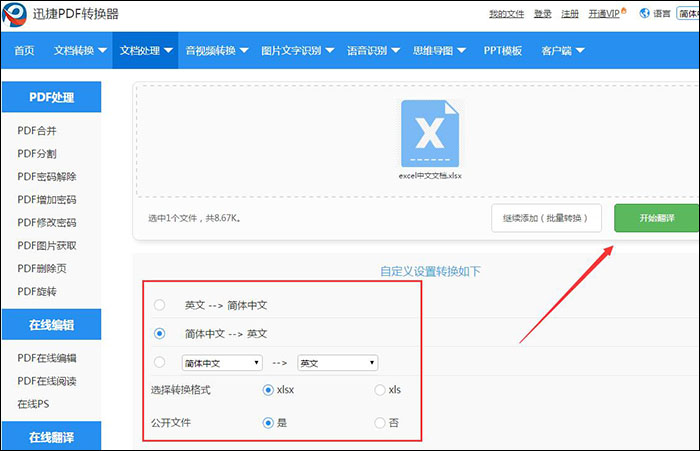Click the VIP flame icon

pos(624,10)
